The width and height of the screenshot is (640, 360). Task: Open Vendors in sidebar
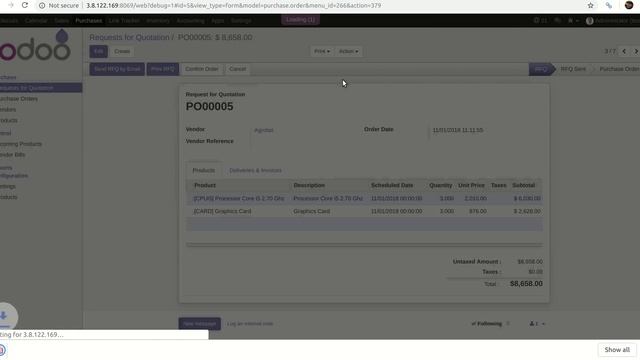pos(8,110)
